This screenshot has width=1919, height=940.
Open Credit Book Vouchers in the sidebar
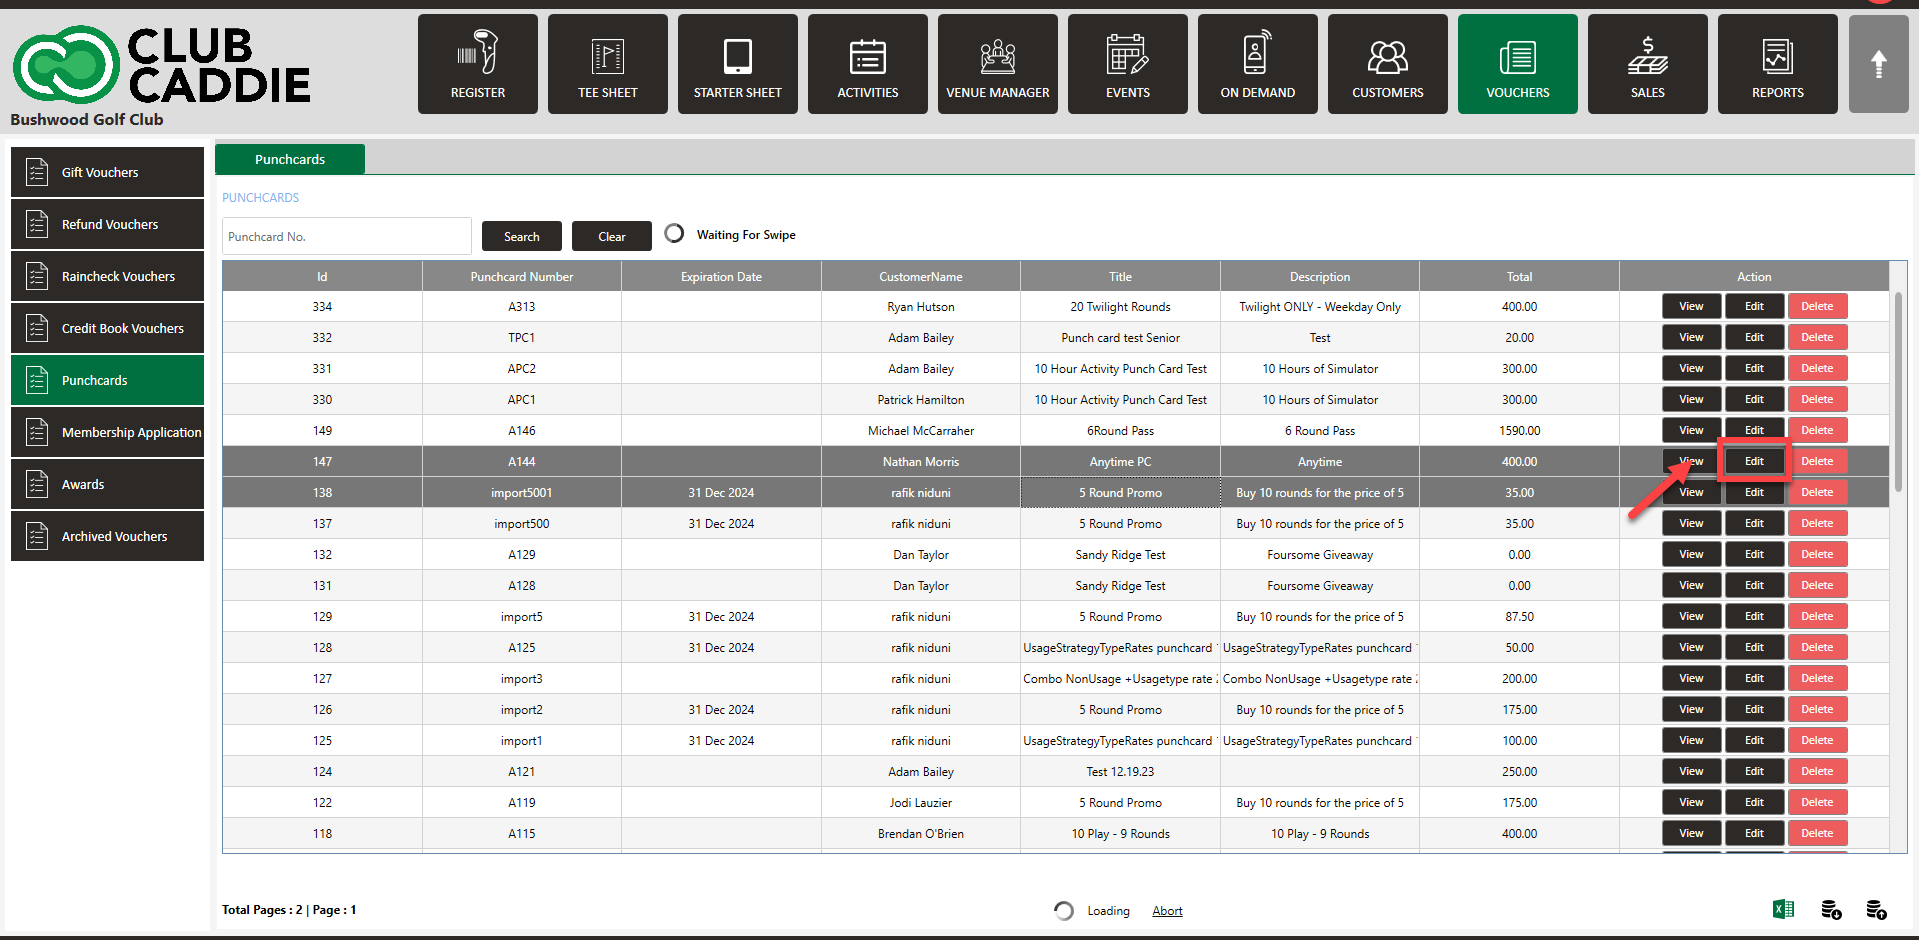point(108,328)
